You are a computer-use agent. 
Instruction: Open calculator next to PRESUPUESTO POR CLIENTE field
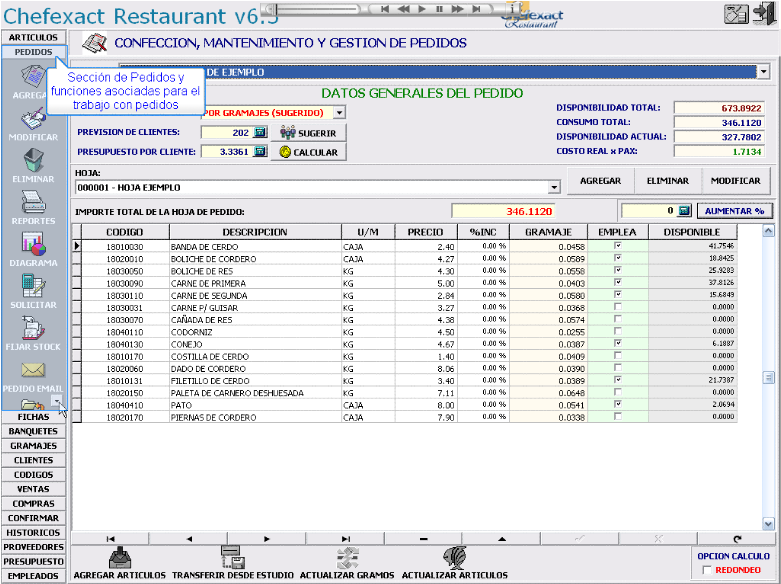260,151
